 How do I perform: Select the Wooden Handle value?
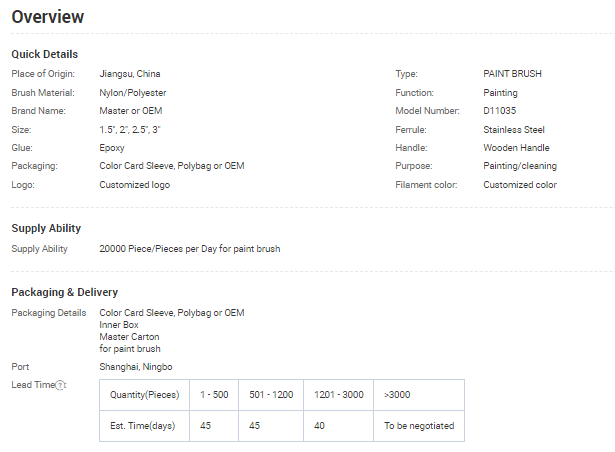click(x=518, y=148)
